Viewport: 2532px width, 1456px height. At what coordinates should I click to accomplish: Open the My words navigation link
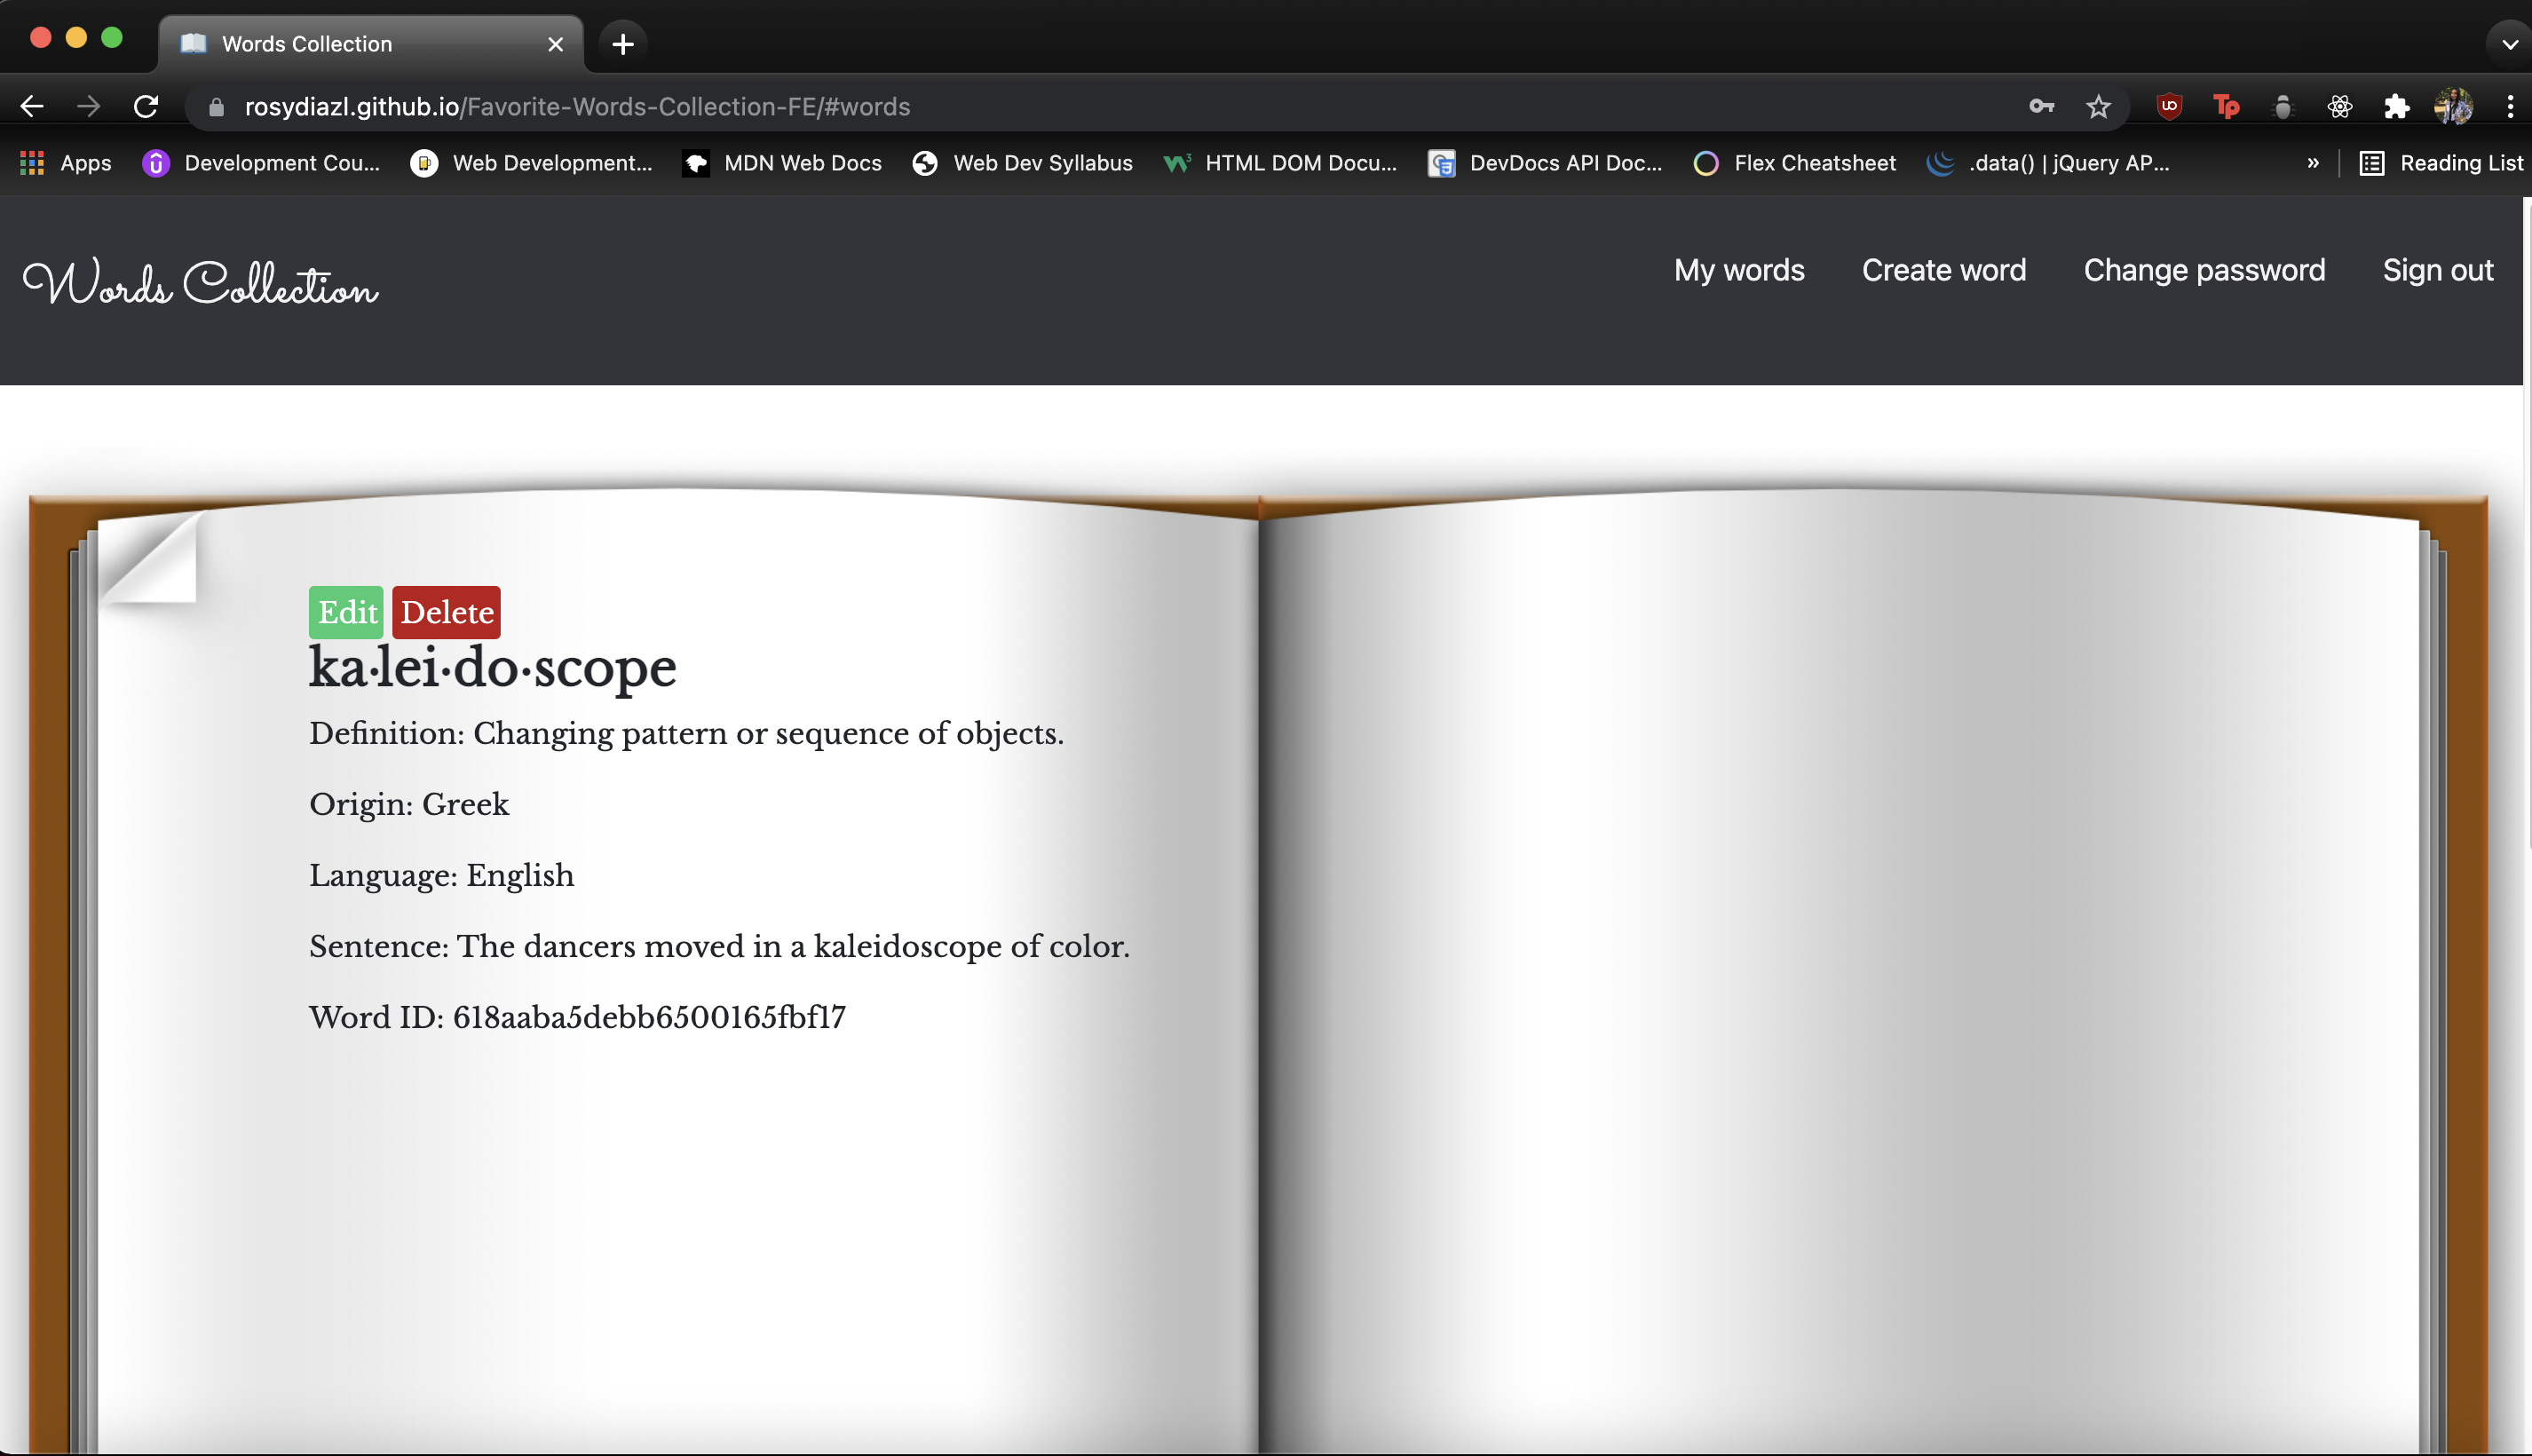(1739, 270)
